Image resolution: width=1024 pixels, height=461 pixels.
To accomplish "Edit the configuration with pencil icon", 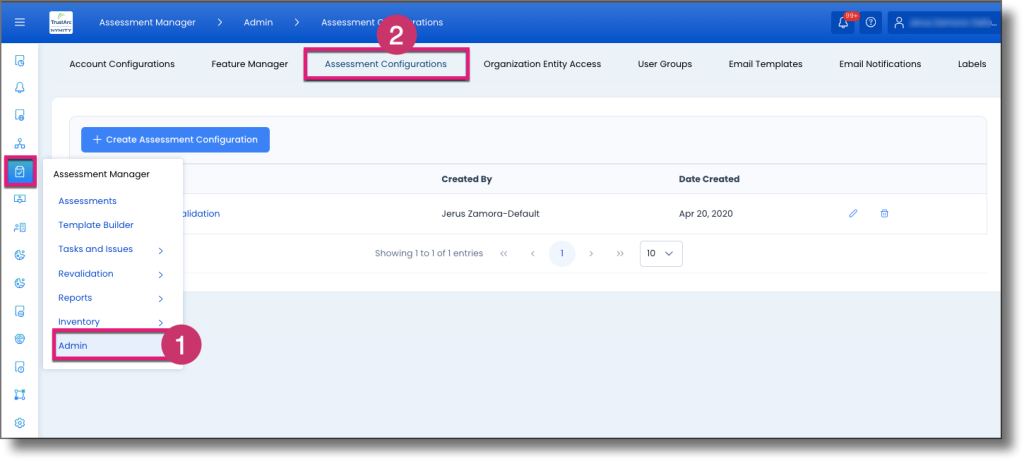I will pyautogui.click(x=853, y=214).
